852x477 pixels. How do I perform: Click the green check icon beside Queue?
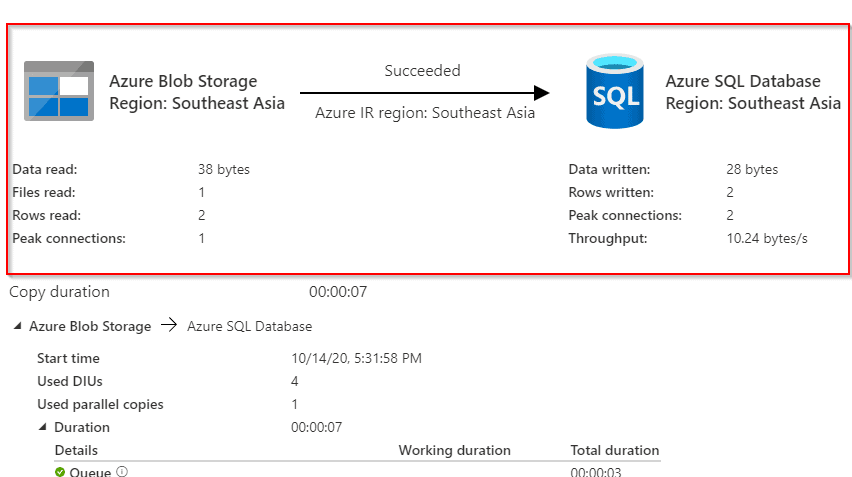pyautogui.click(x=60, y=472)
